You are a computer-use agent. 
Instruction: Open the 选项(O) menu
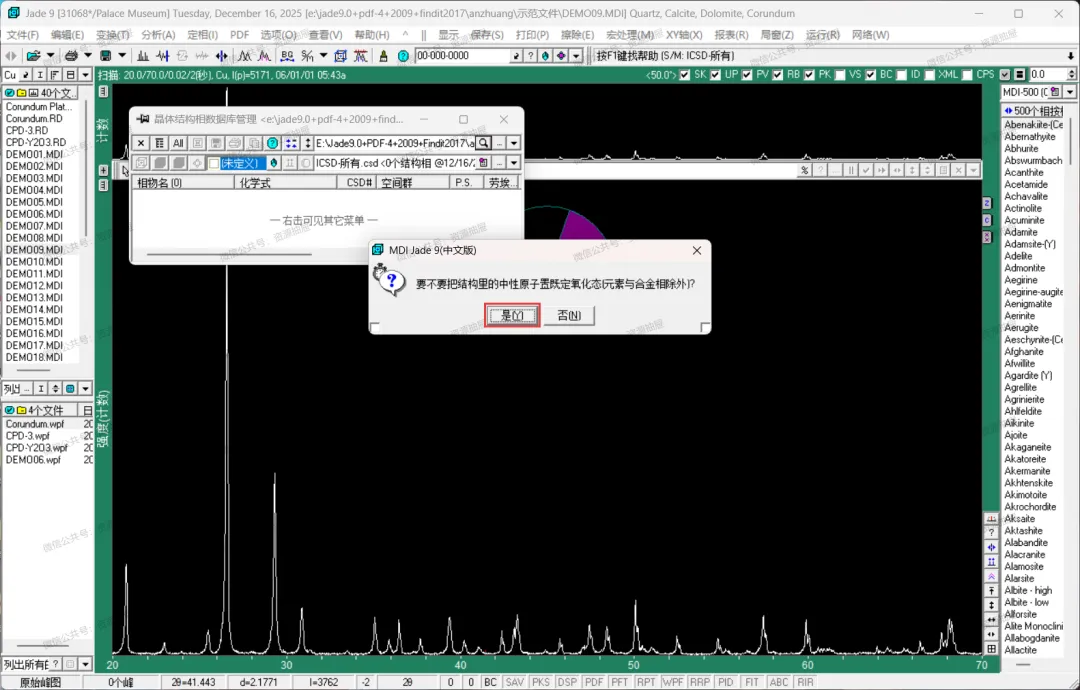[x=278, y=34]
